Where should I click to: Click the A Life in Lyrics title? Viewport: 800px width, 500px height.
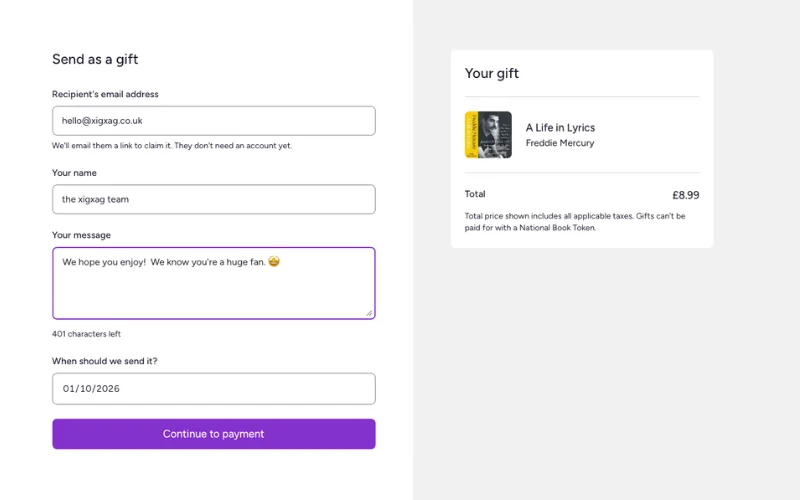point(560,128)
